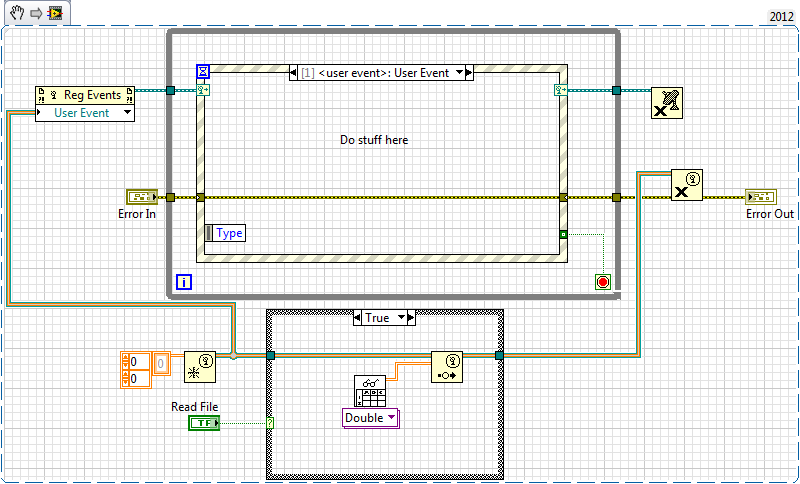Select the Type event data node
800x484 pixels.
(225, 233)
